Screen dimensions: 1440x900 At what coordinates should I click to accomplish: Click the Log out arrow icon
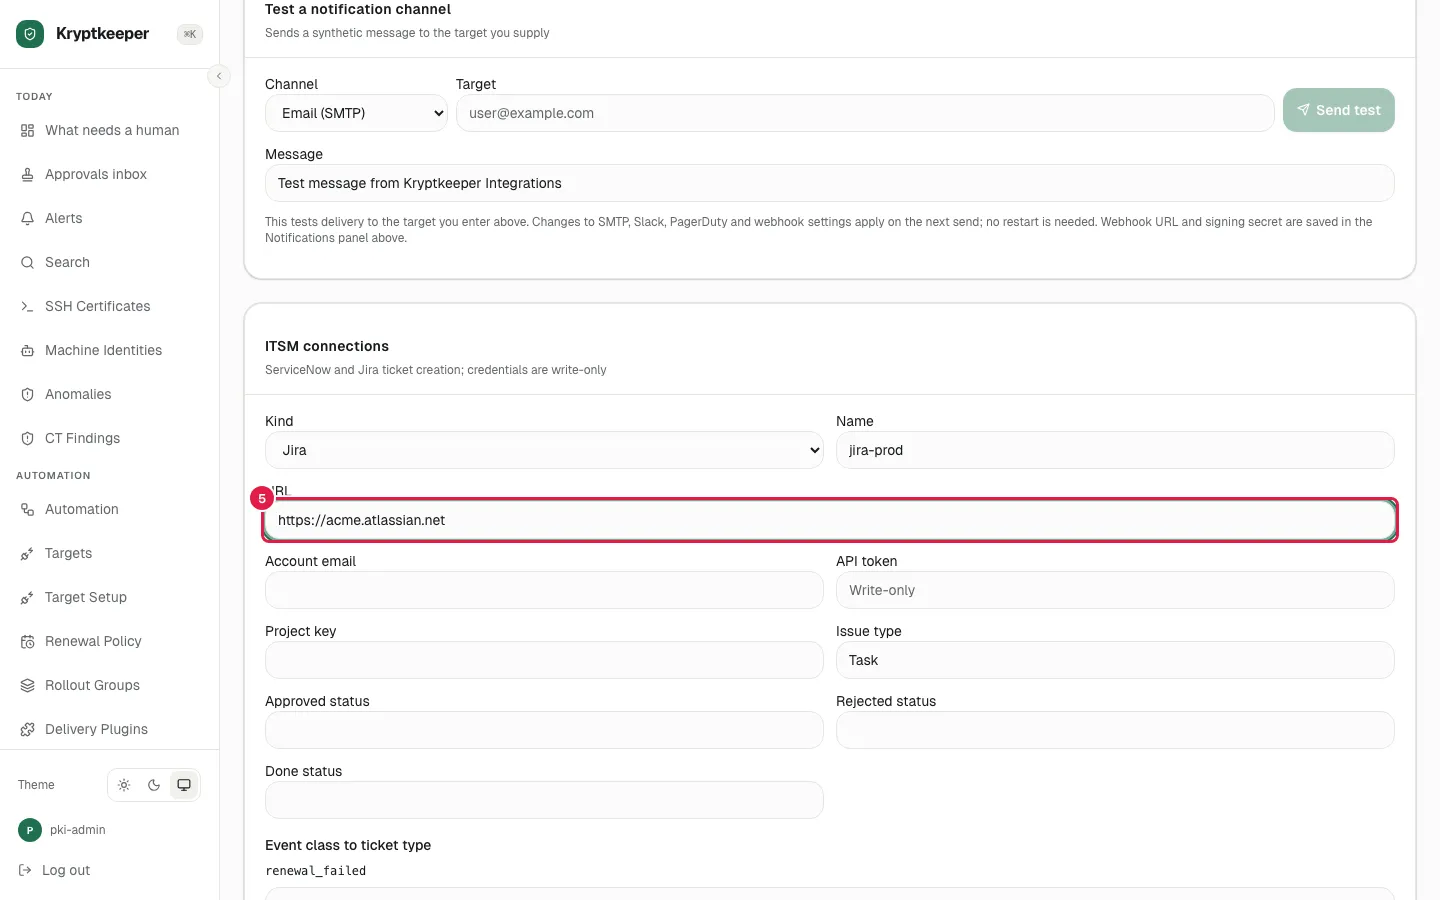(25, 871)
